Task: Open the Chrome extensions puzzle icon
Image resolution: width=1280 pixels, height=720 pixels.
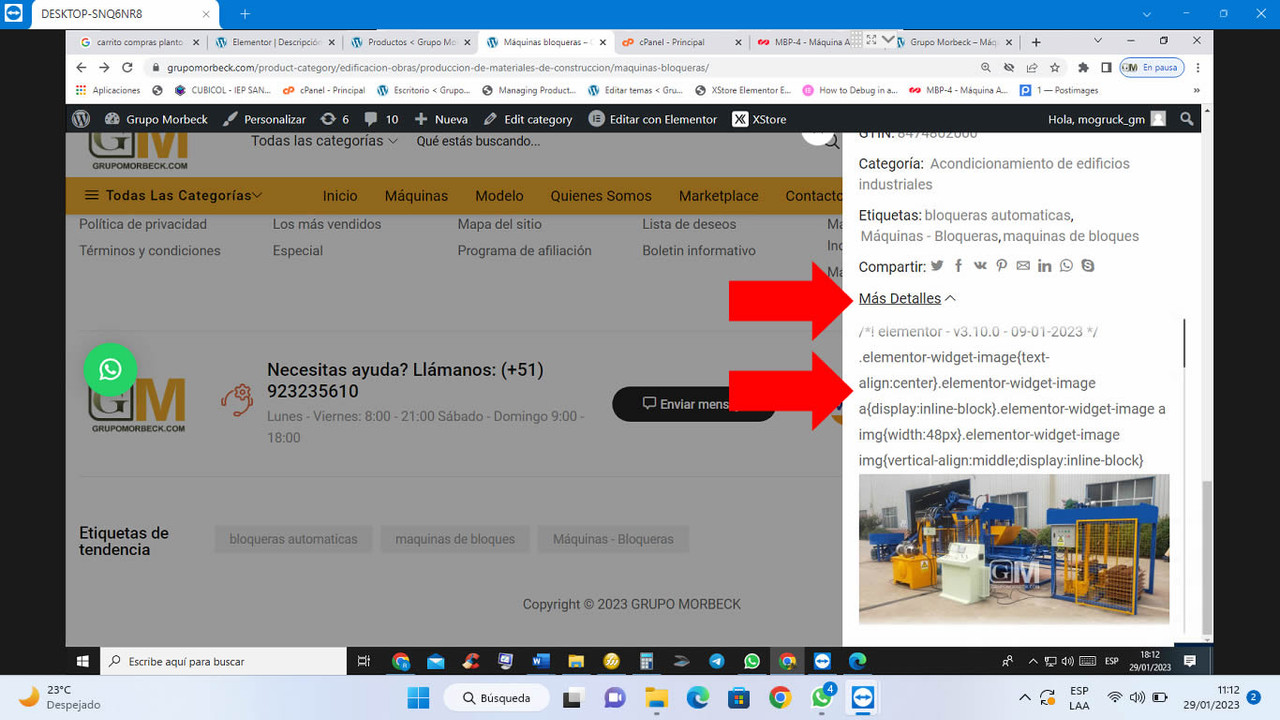Action: (x=1083, y=67)
